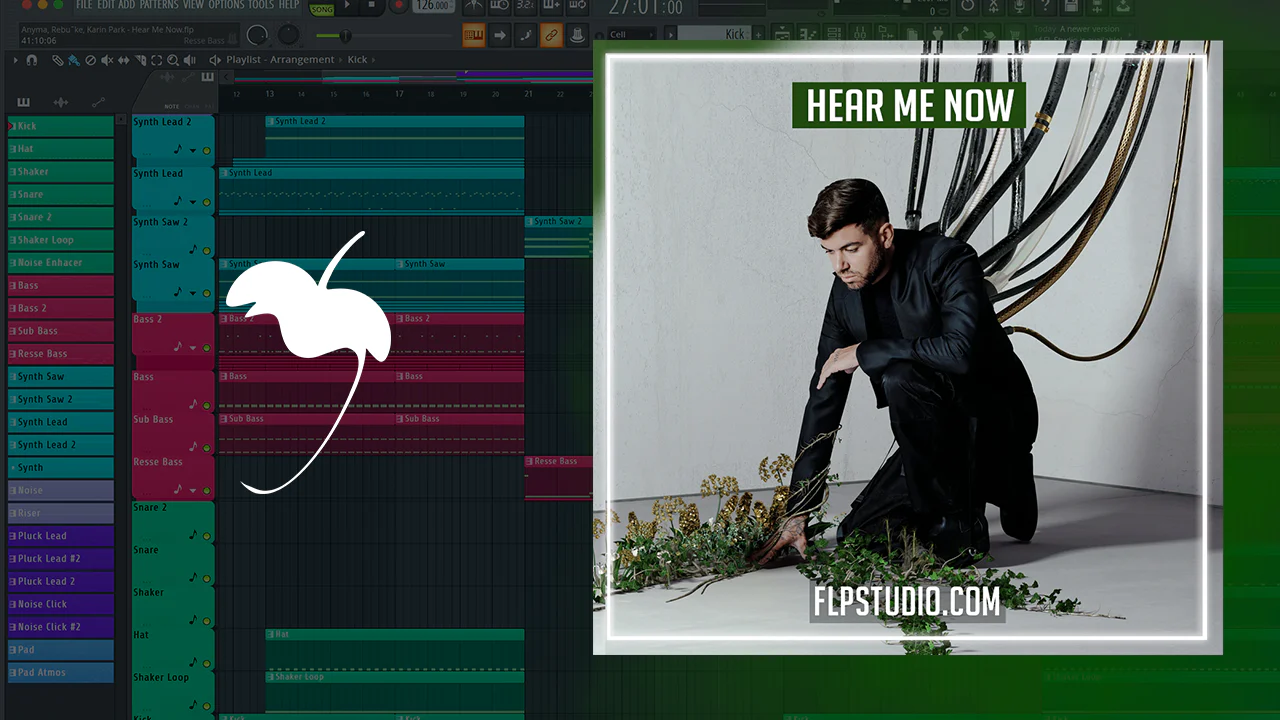Select the Slip tool in playlist toolbar
The image size is (1280, 720).
click(123, 60)
